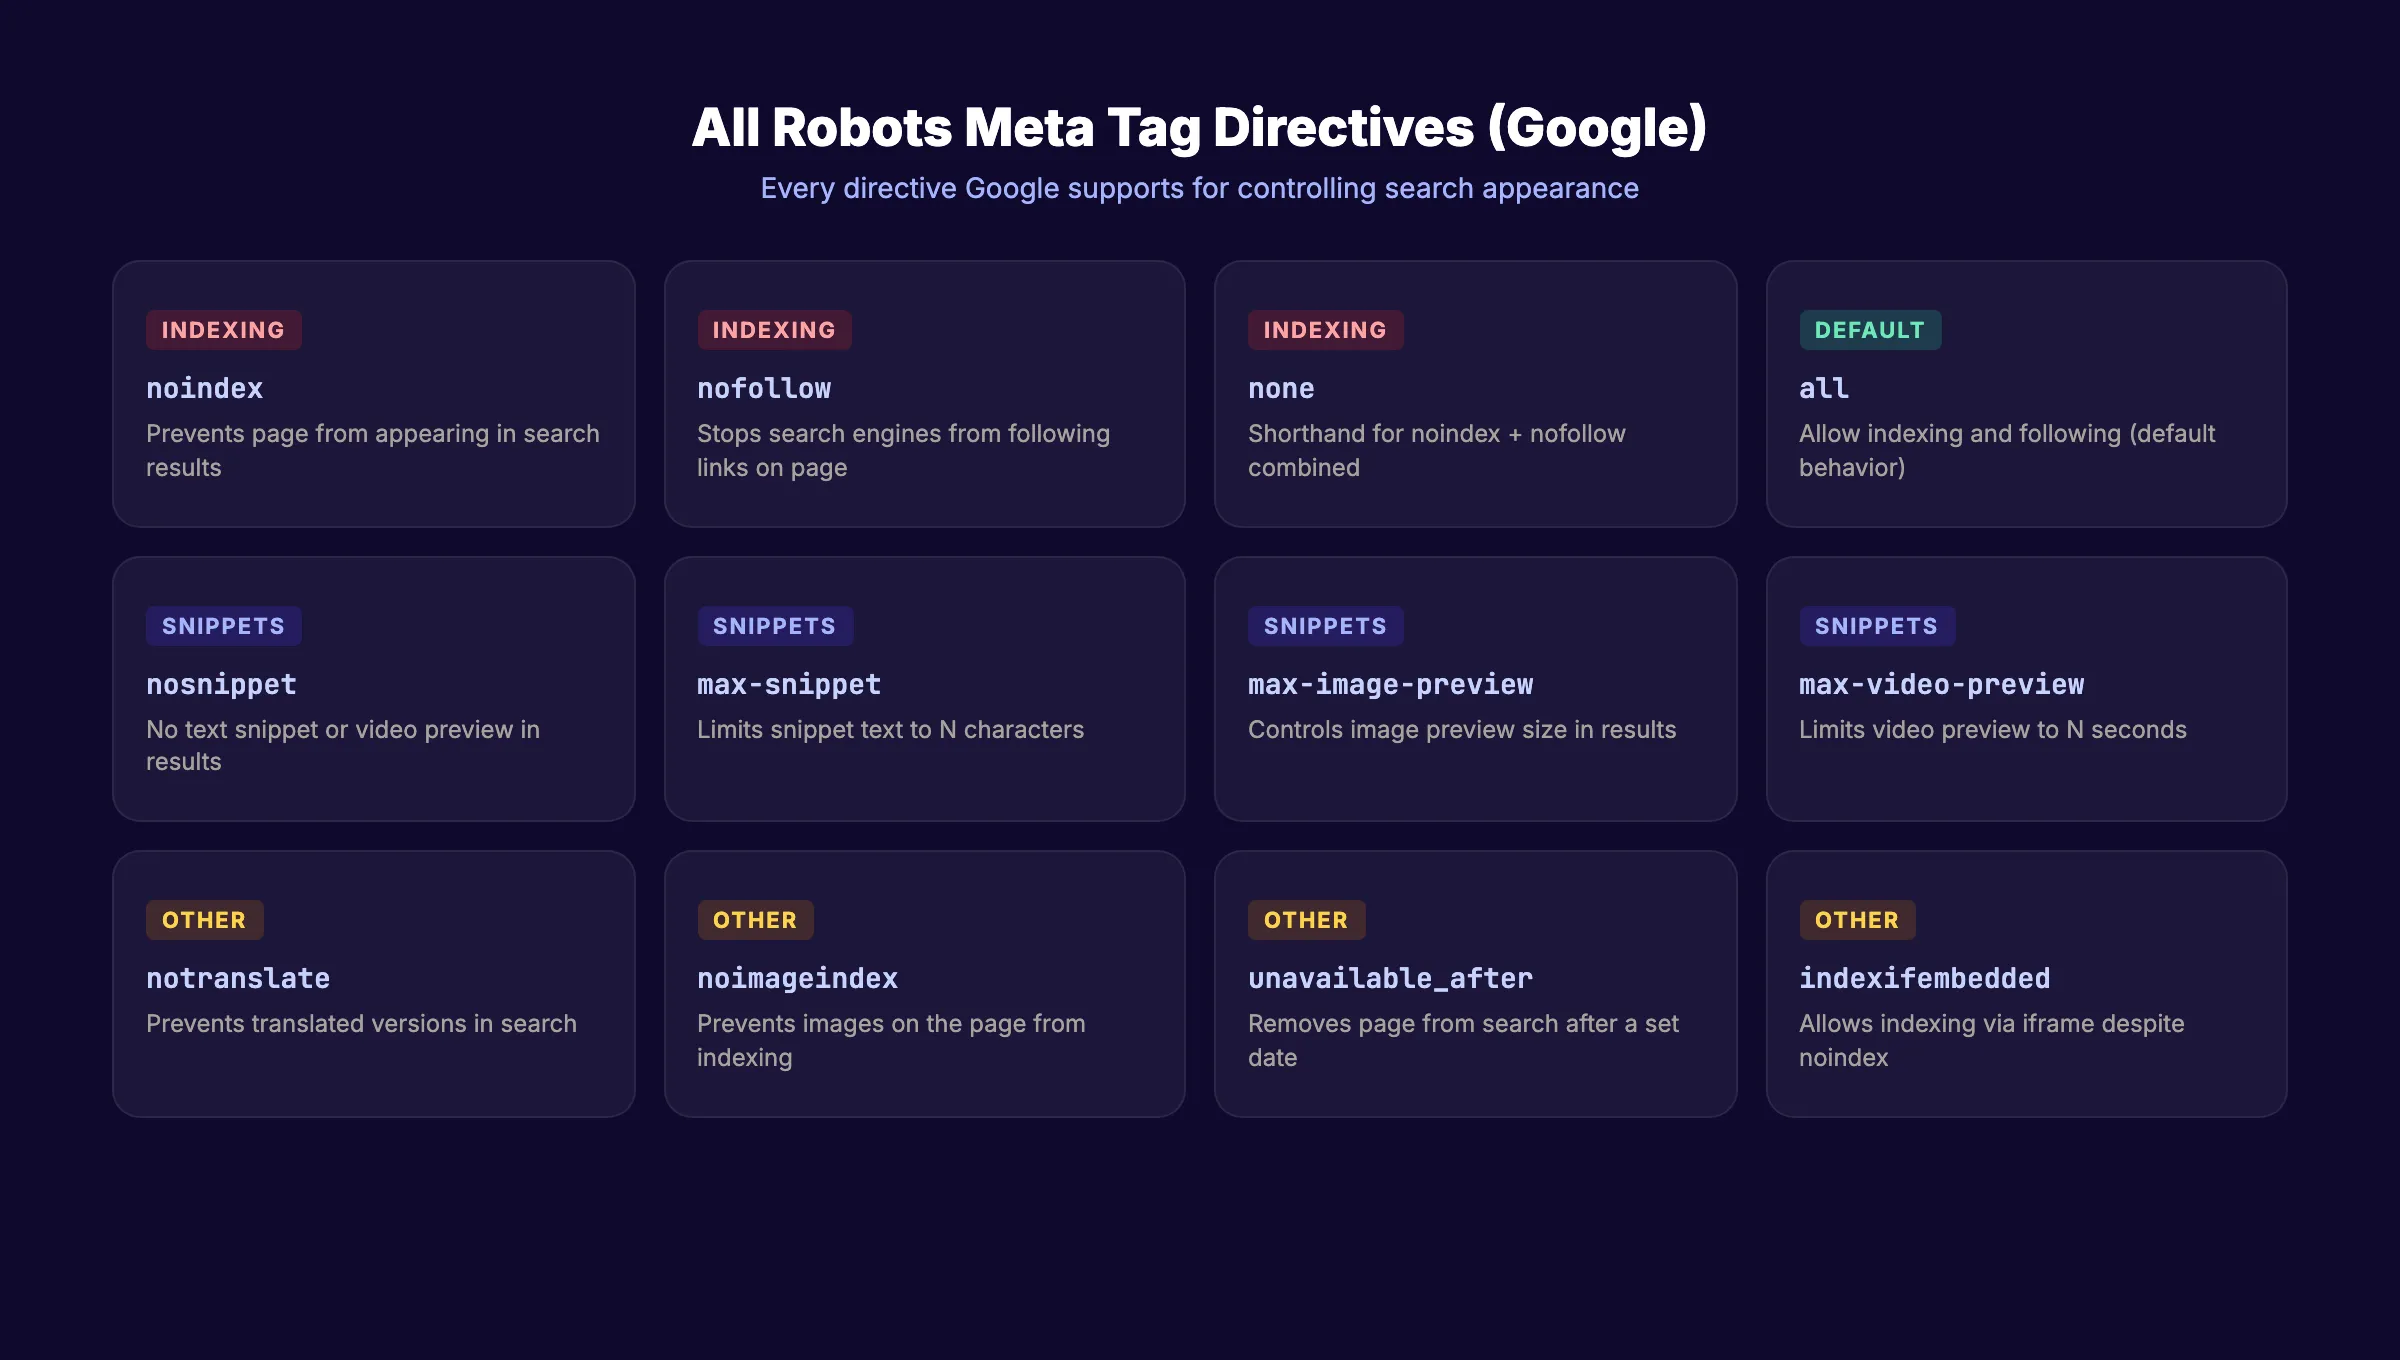Select the 'nosnippet' directive name
The image size is (2400, 1360).
(221, 684)
